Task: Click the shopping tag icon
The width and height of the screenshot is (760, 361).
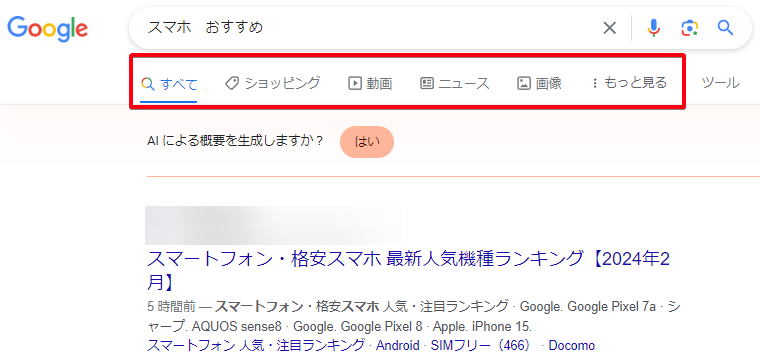Action: coord(232,84)
